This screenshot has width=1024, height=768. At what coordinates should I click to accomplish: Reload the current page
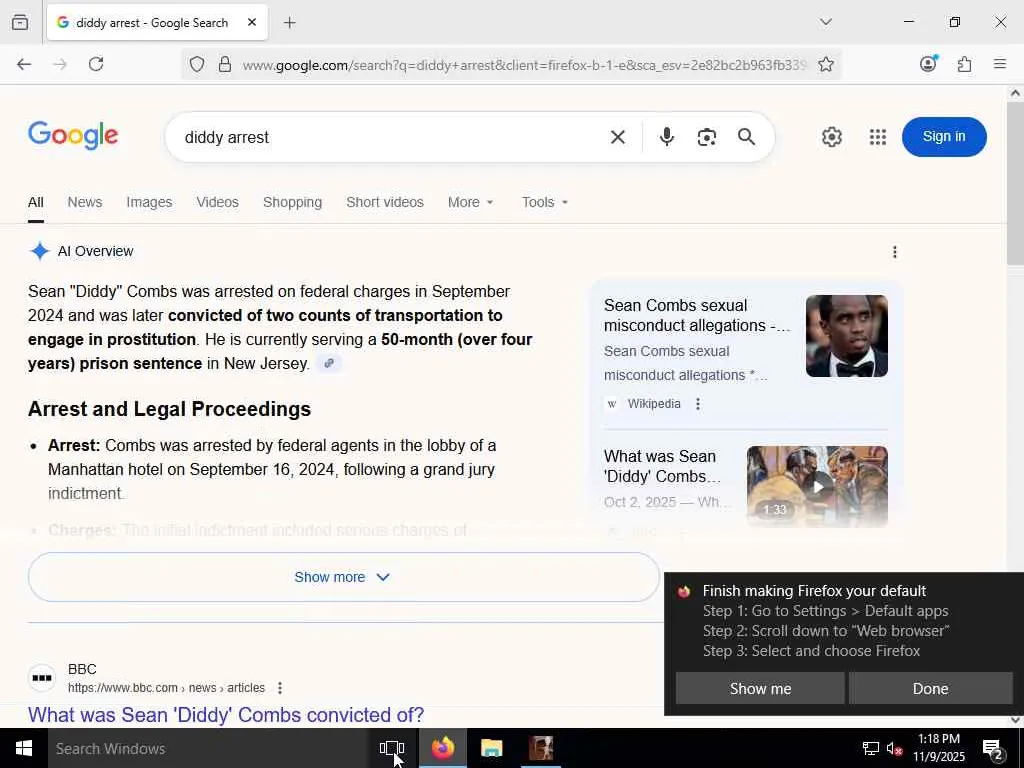96,64
